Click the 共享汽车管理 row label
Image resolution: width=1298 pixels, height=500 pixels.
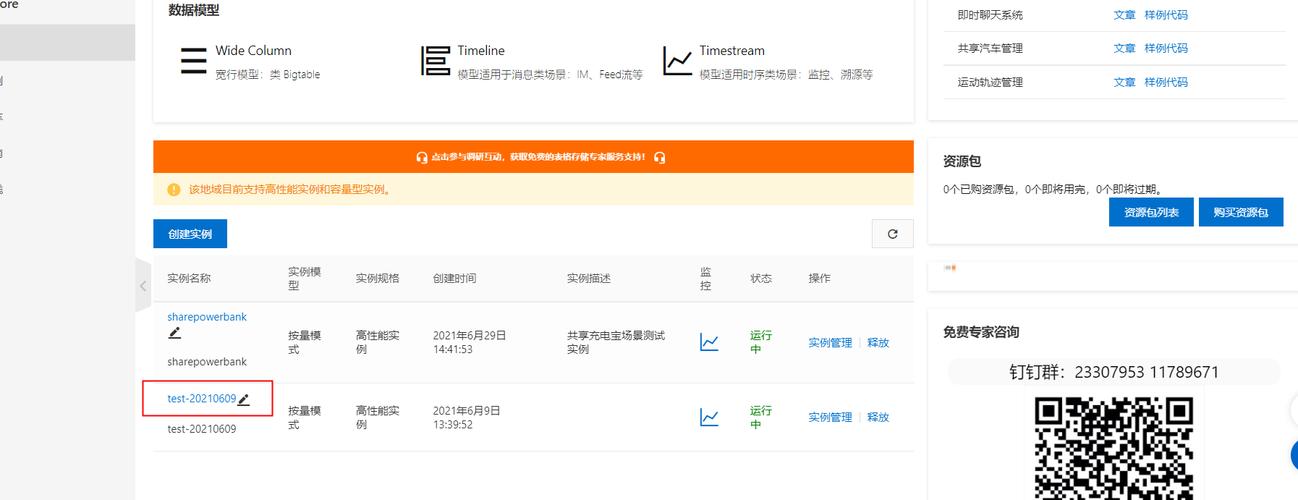click(x=990, y=49)
